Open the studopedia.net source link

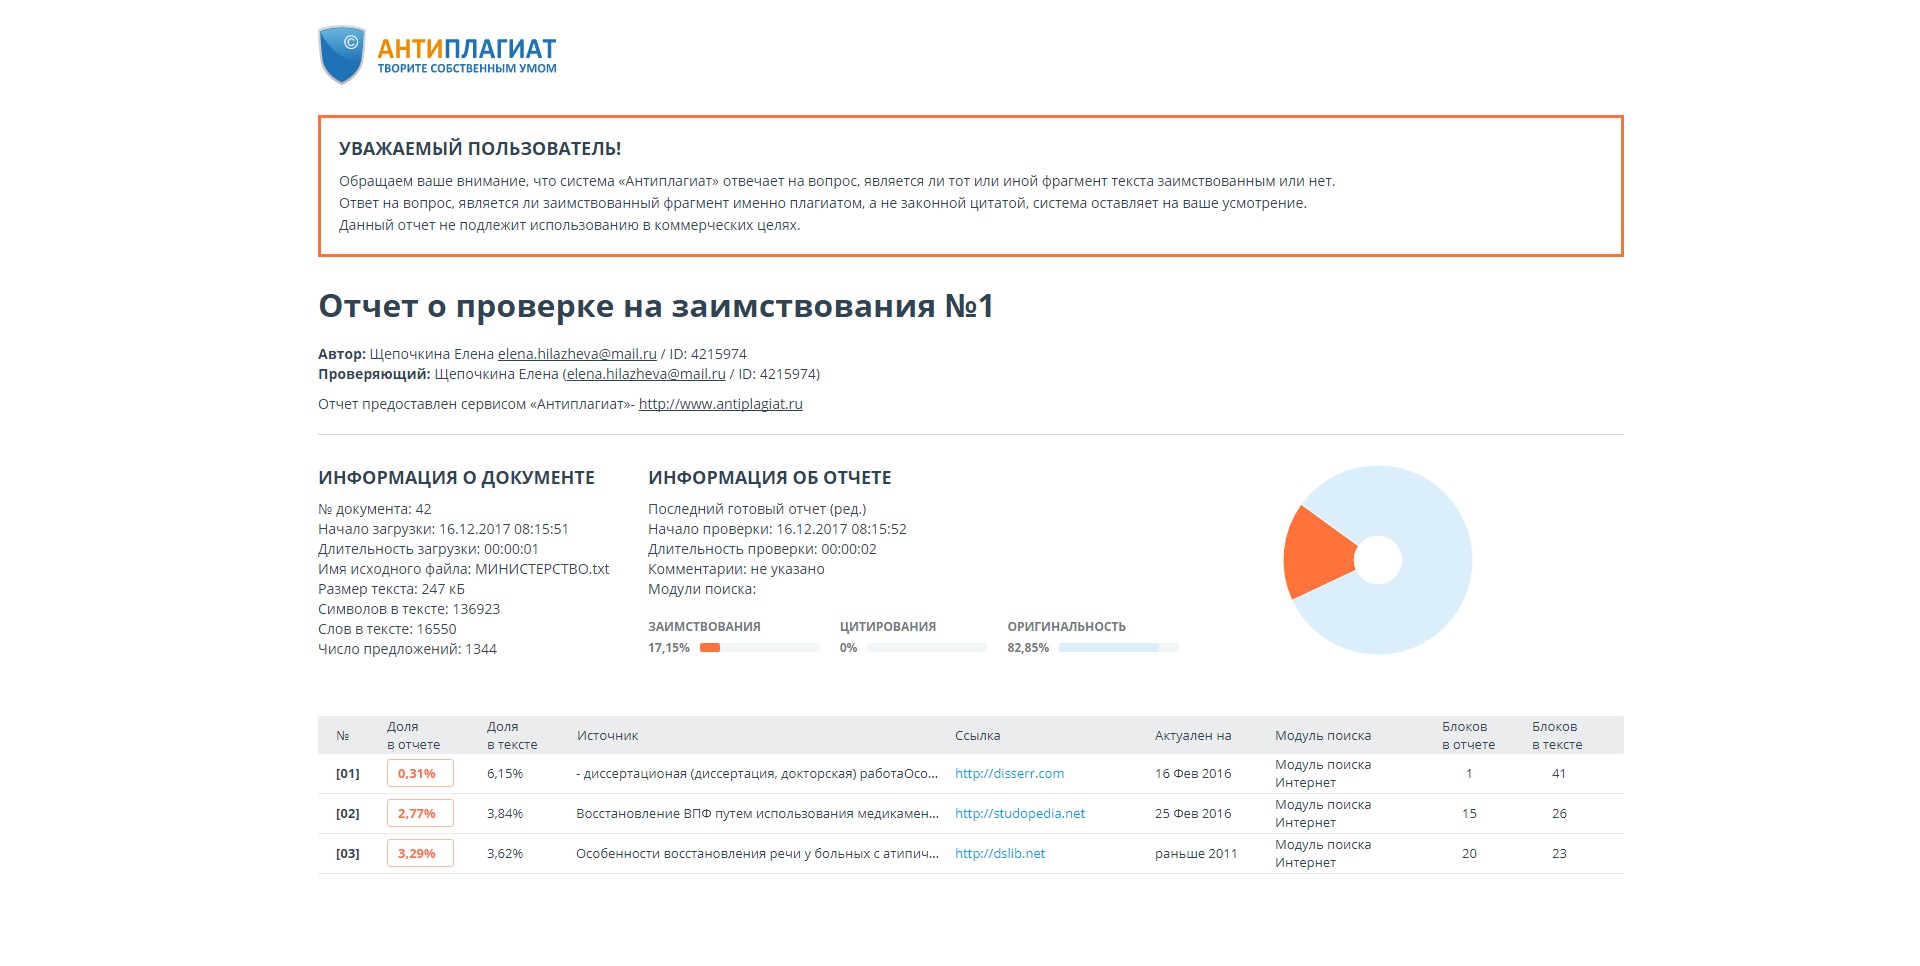(x=1019, y=814)
